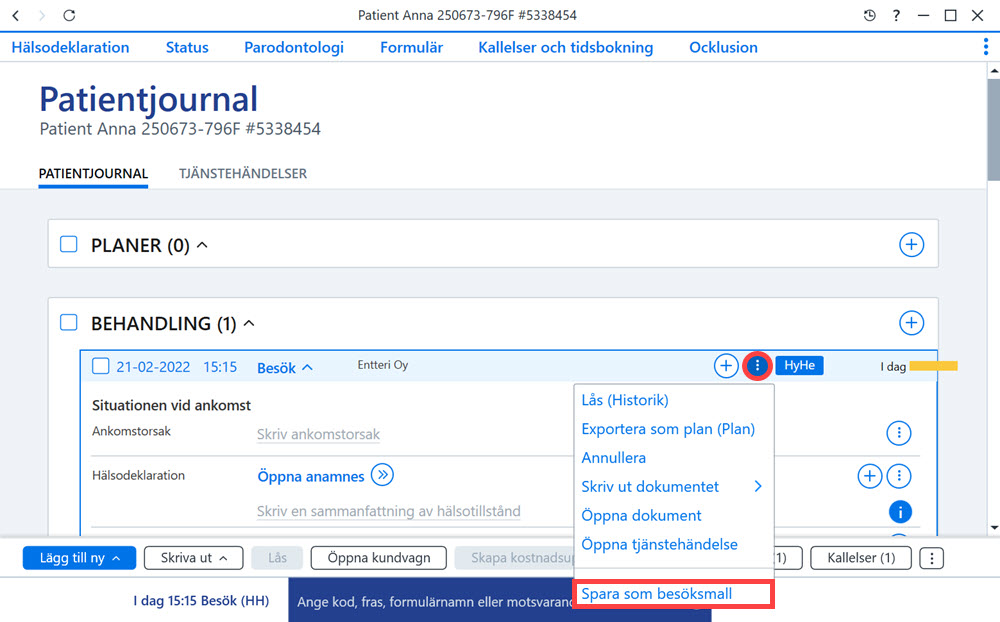Viewport: 1000px width, 622px height.
Task: Click the Öppna kundvagn button
Action: click(x=379, y=558)
